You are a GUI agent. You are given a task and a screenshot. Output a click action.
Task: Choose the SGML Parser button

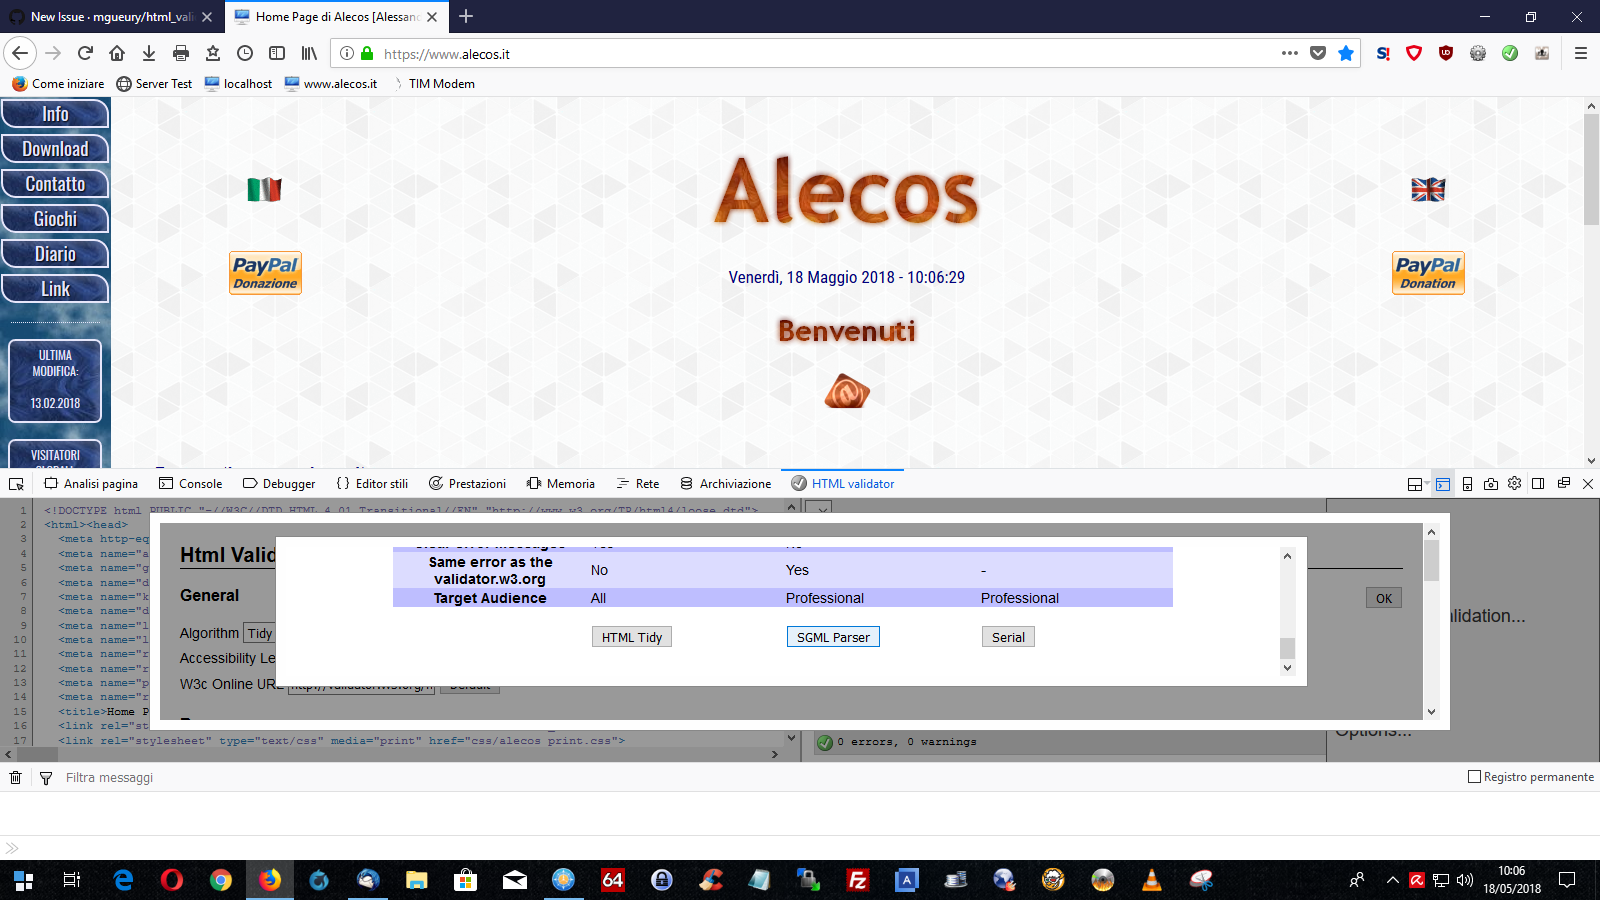tap(833, 637)
